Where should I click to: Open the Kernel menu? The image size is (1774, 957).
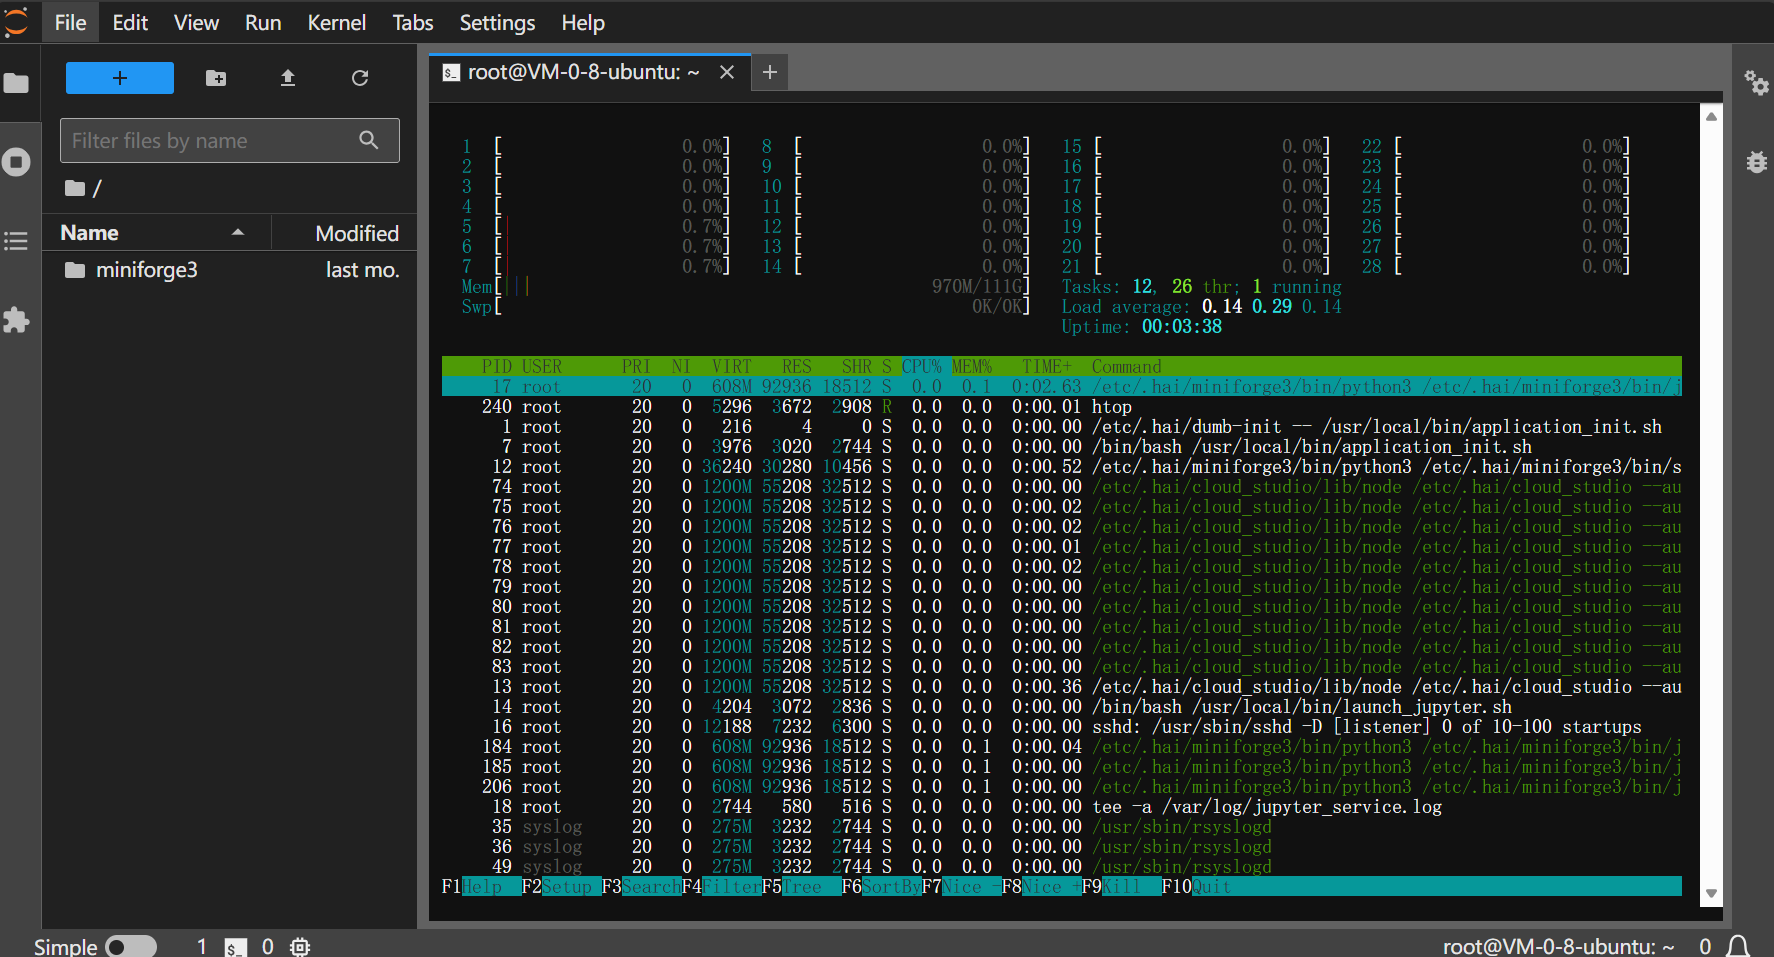(336, 22)
